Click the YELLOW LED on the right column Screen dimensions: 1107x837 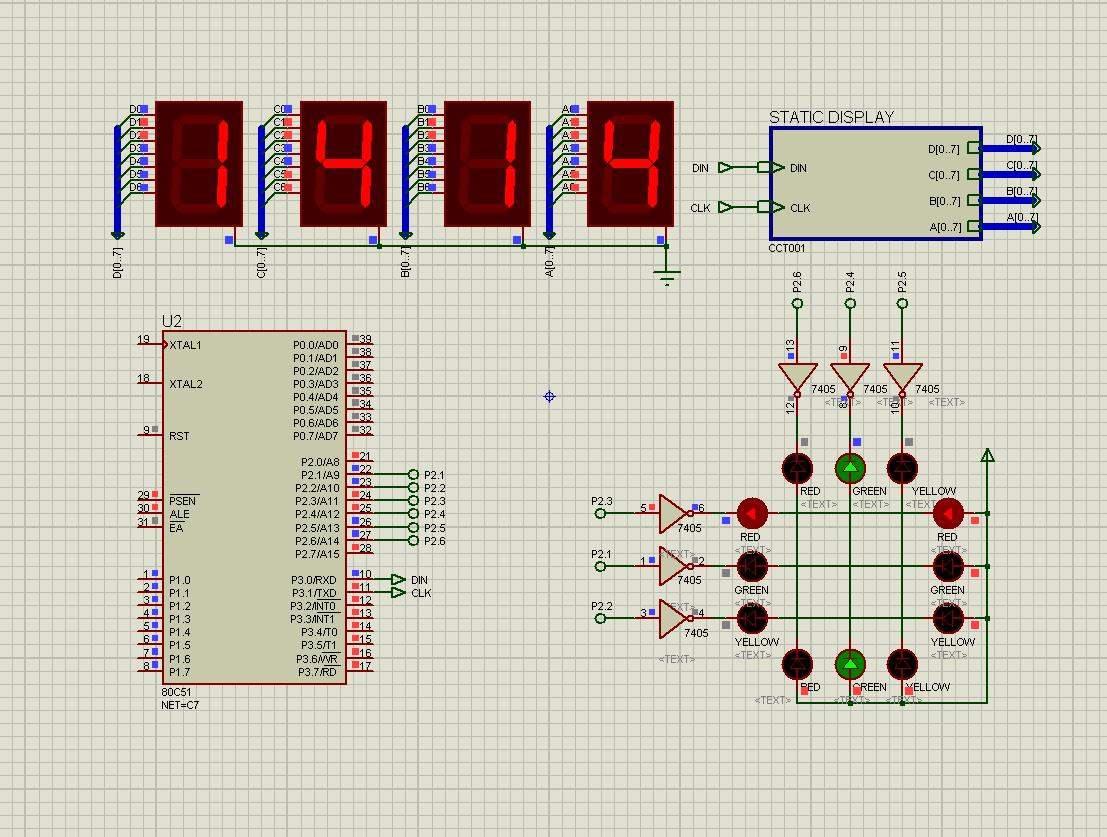(x=948, y=619)
